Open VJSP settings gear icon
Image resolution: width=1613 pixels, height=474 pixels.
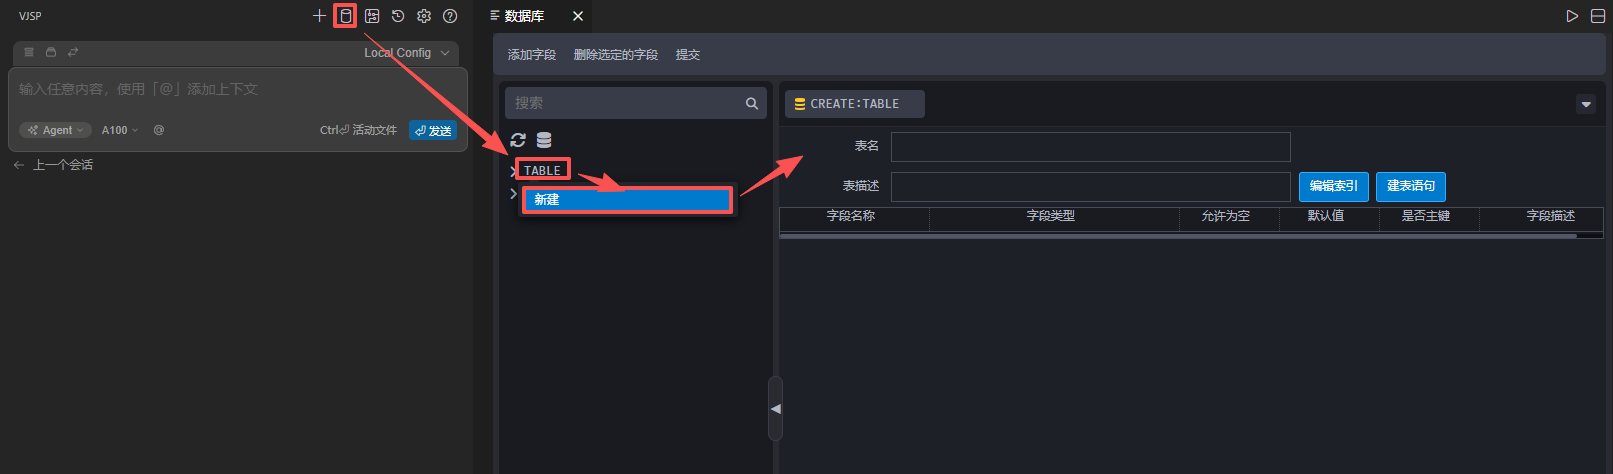[x=424, y=16]
